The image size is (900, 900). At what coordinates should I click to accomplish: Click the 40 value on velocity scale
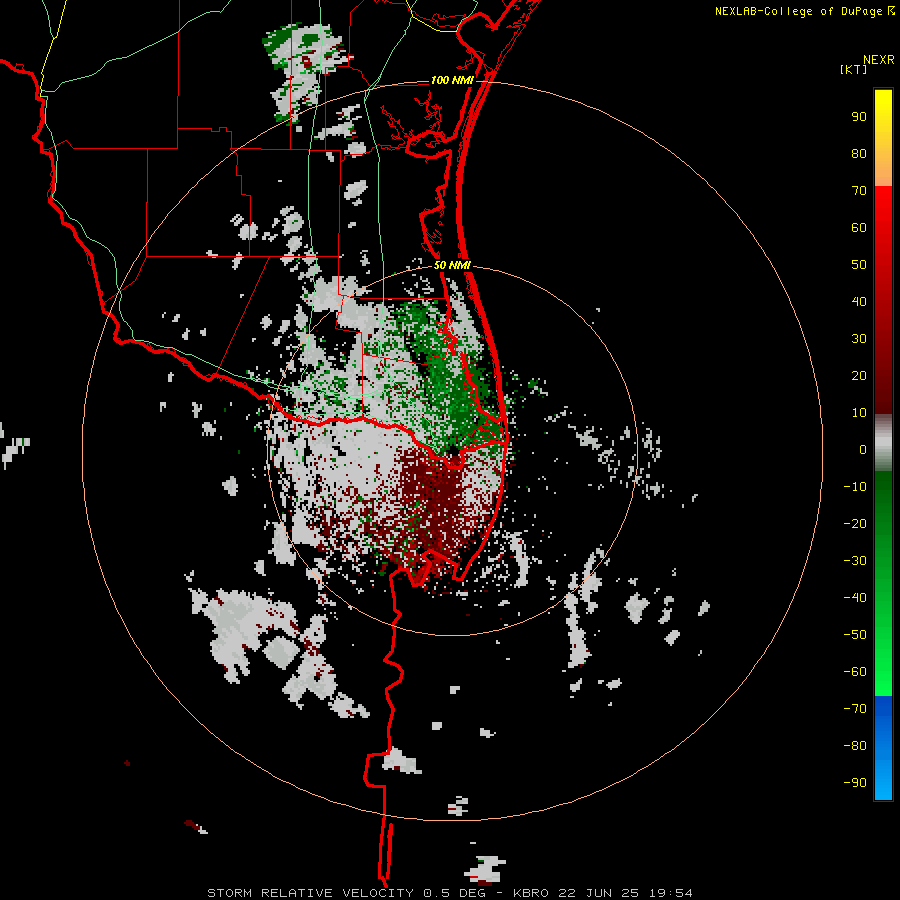tap(859, 302)
